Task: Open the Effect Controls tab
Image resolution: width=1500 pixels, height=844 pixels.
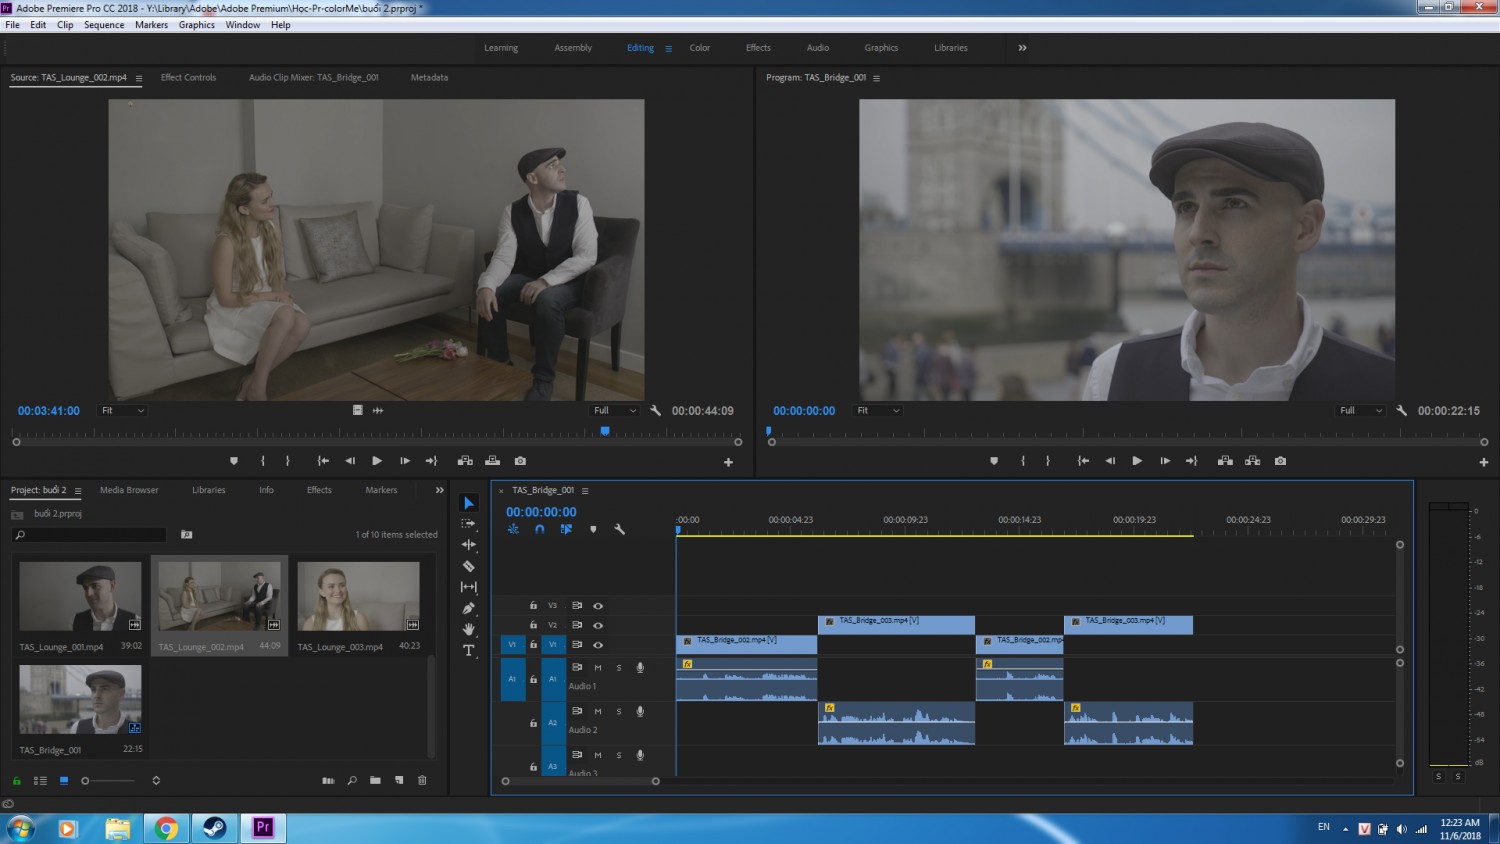Action: (x=188, y=77)
